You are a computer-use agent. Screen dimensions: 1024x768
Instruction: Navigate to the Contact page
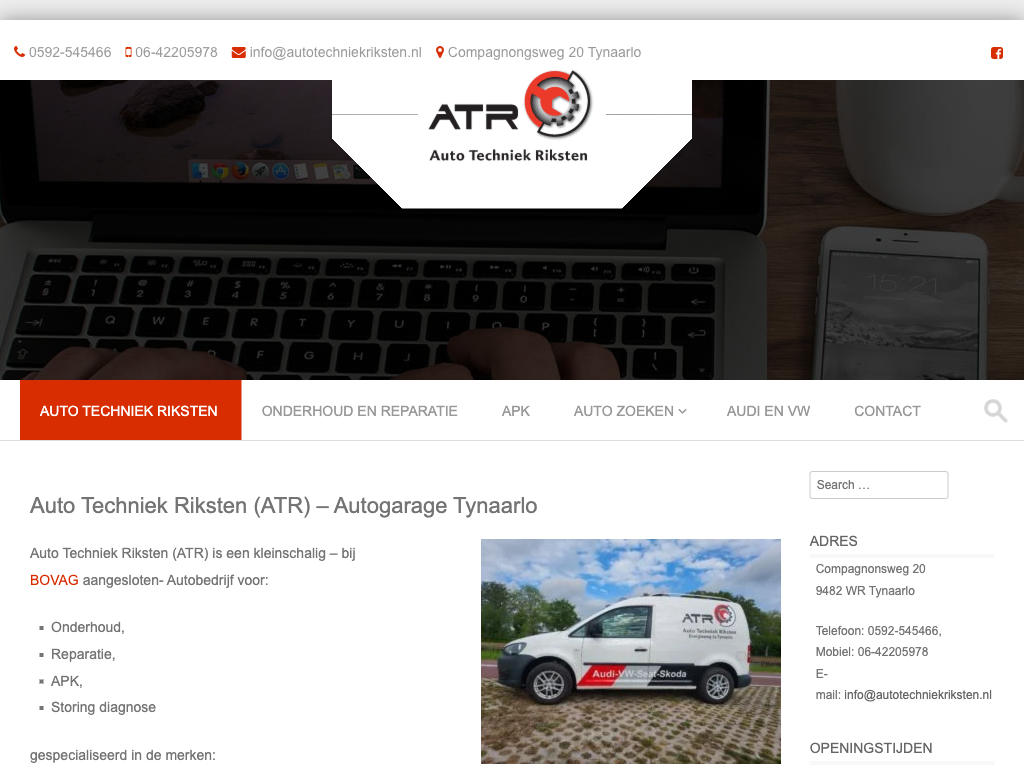tap(887, 411)
